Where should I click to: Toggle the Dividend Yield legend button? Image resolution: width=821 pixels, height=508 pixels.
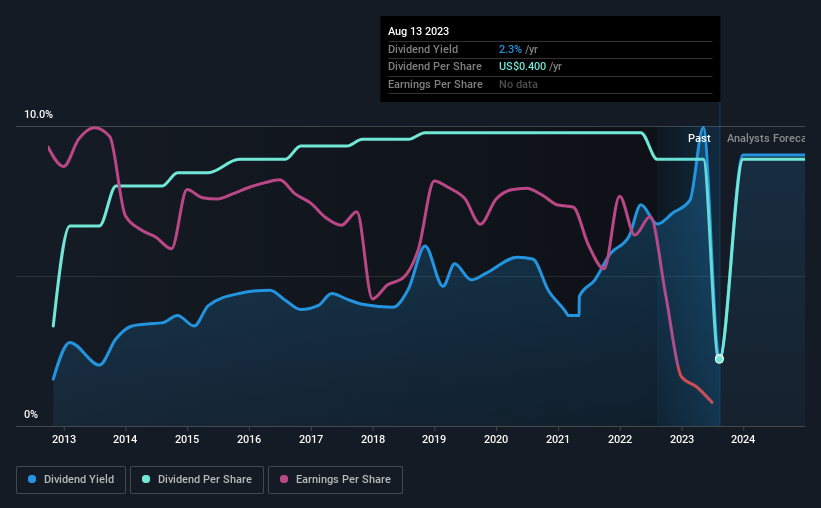pyautogui.click(x=71, y=480)
